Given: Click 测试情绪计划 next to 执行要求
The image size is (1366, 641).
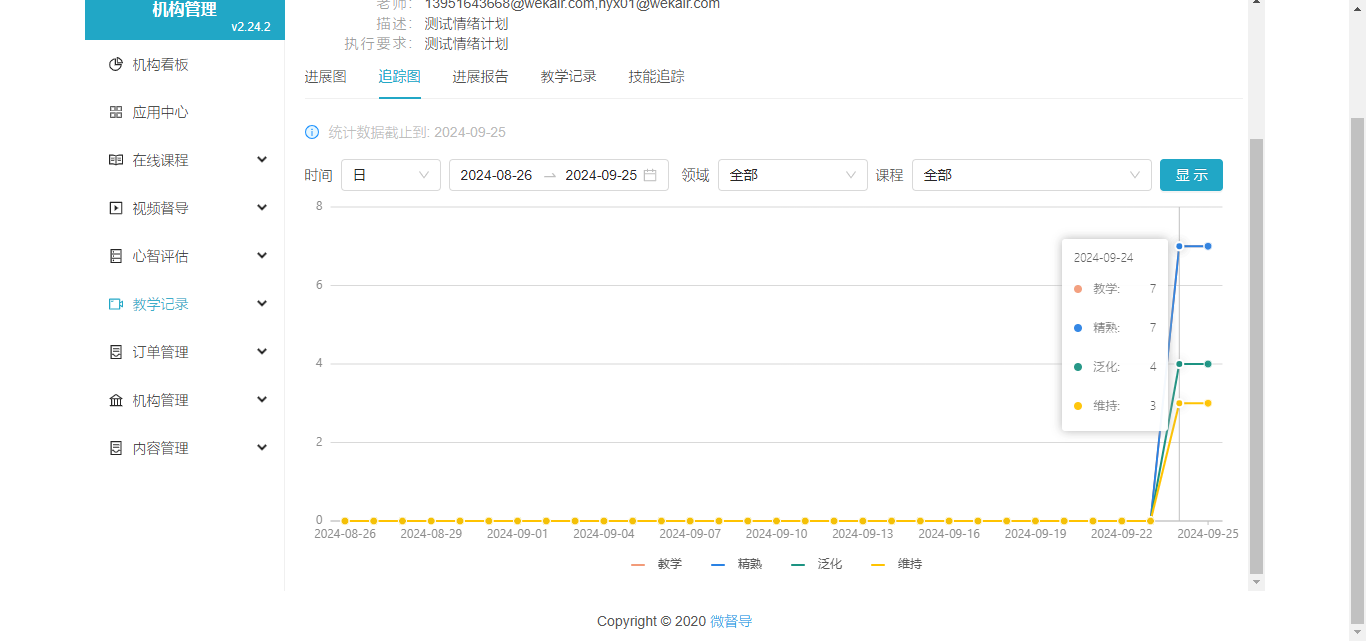Looking at the screenshot, I should 466,44.
